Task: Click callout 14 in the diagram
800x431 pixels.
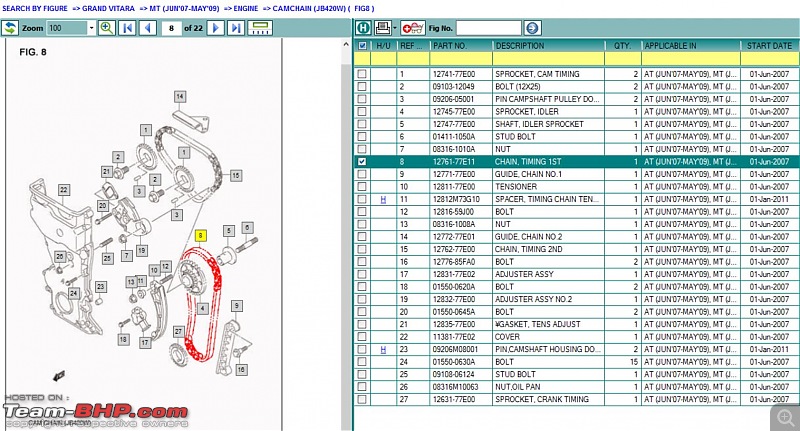Action: 180,96
